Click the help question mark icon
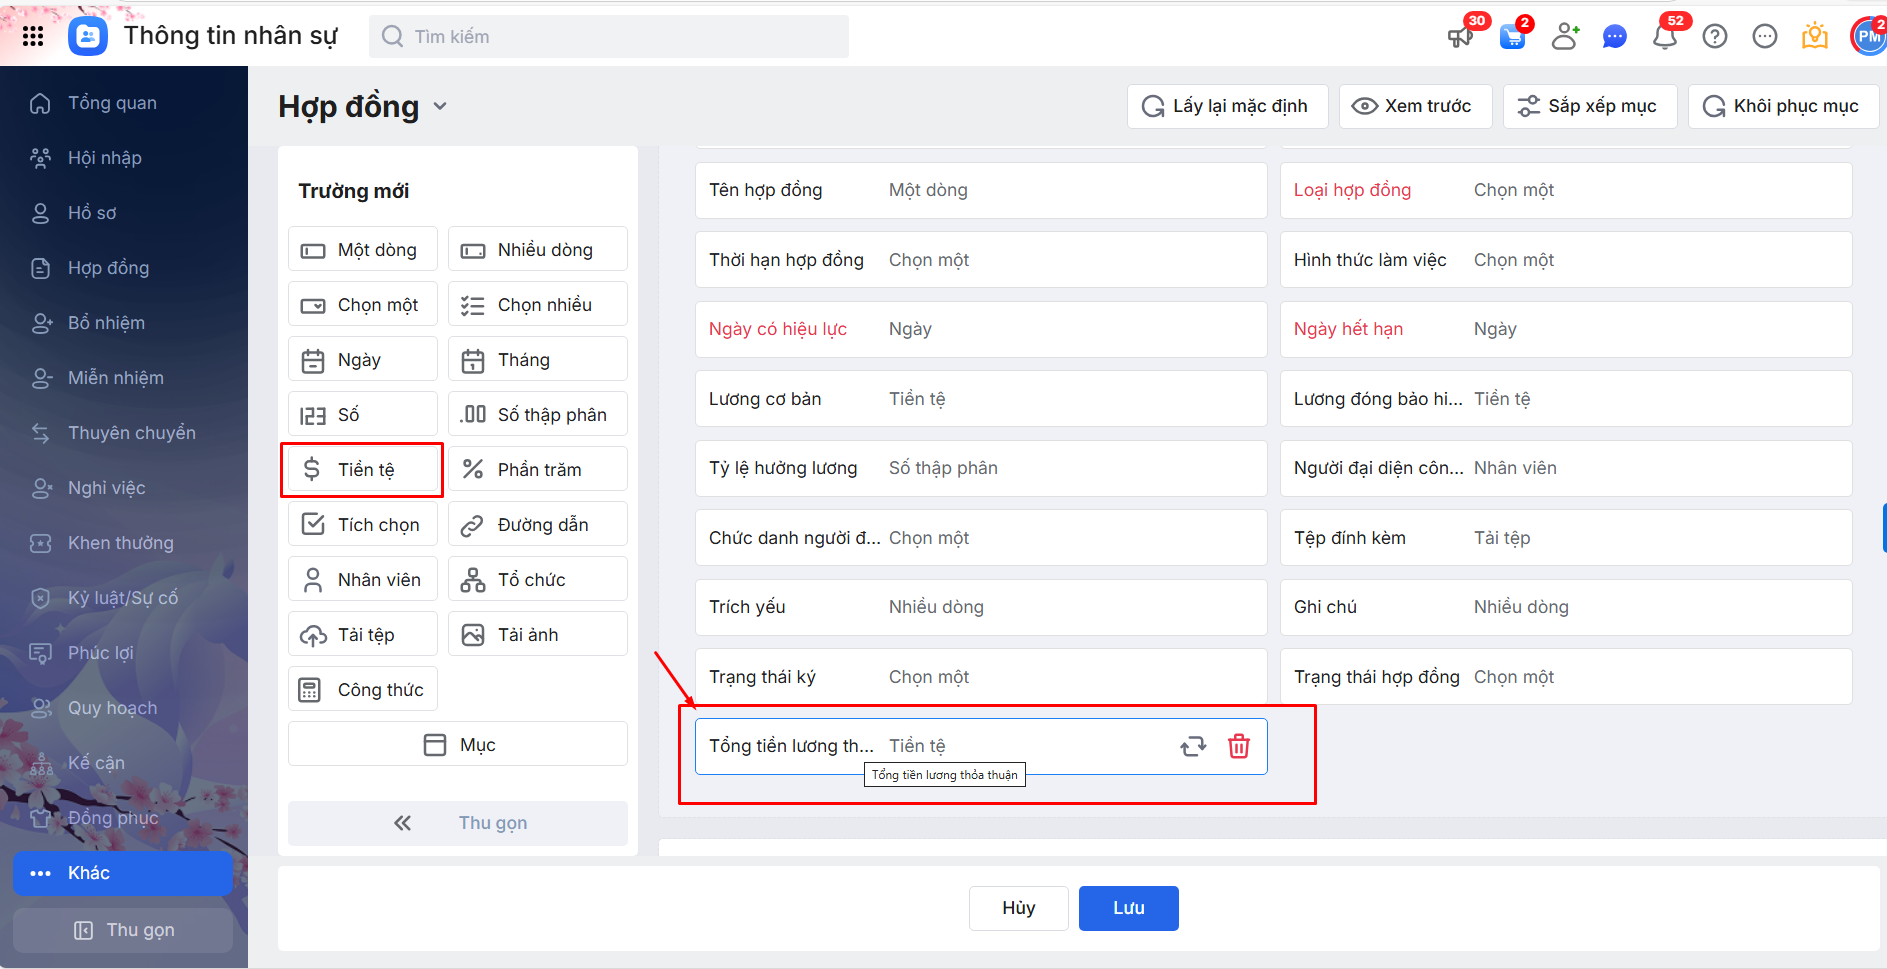Image resolution: width=1887 pixels, height=969 pixels. tap(1715, 37)
